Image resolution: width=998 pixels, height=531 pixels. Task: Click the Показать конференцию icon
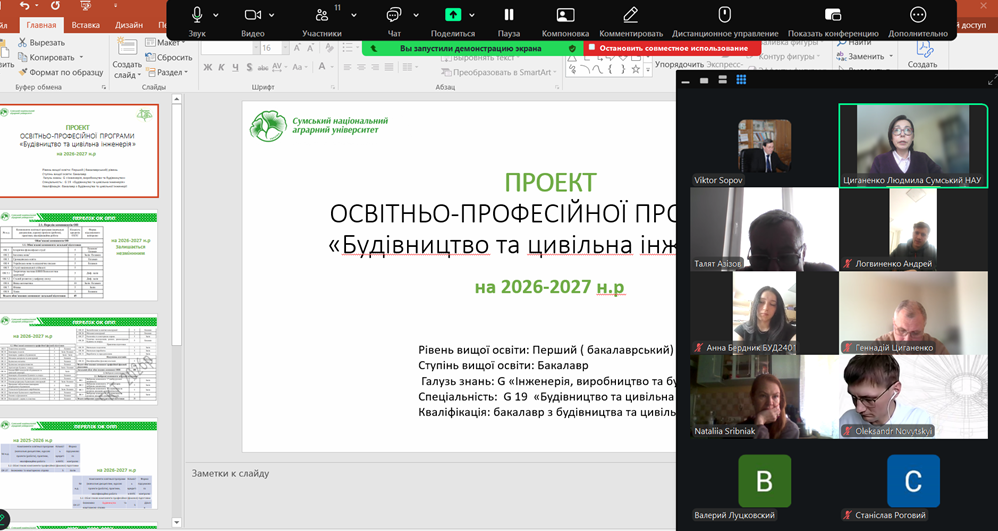(833, 15)
